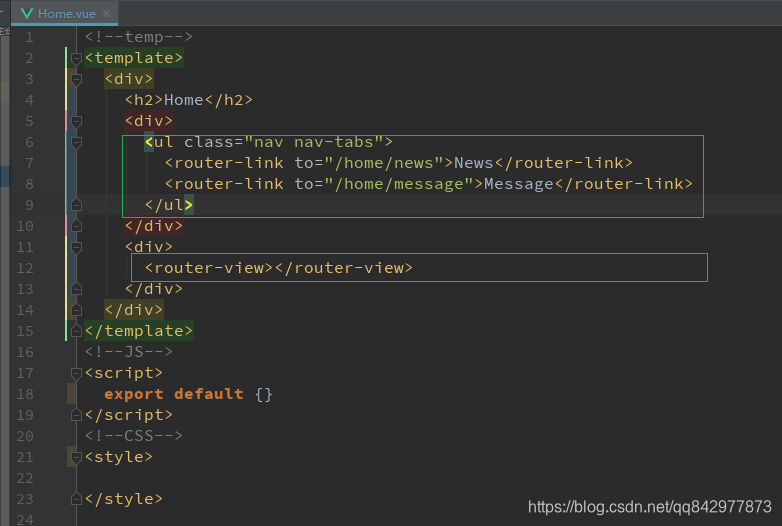The height and width of the screenshot is (526, 782).
Task: Close the Home.vue tab
Action: pos(106,13)
